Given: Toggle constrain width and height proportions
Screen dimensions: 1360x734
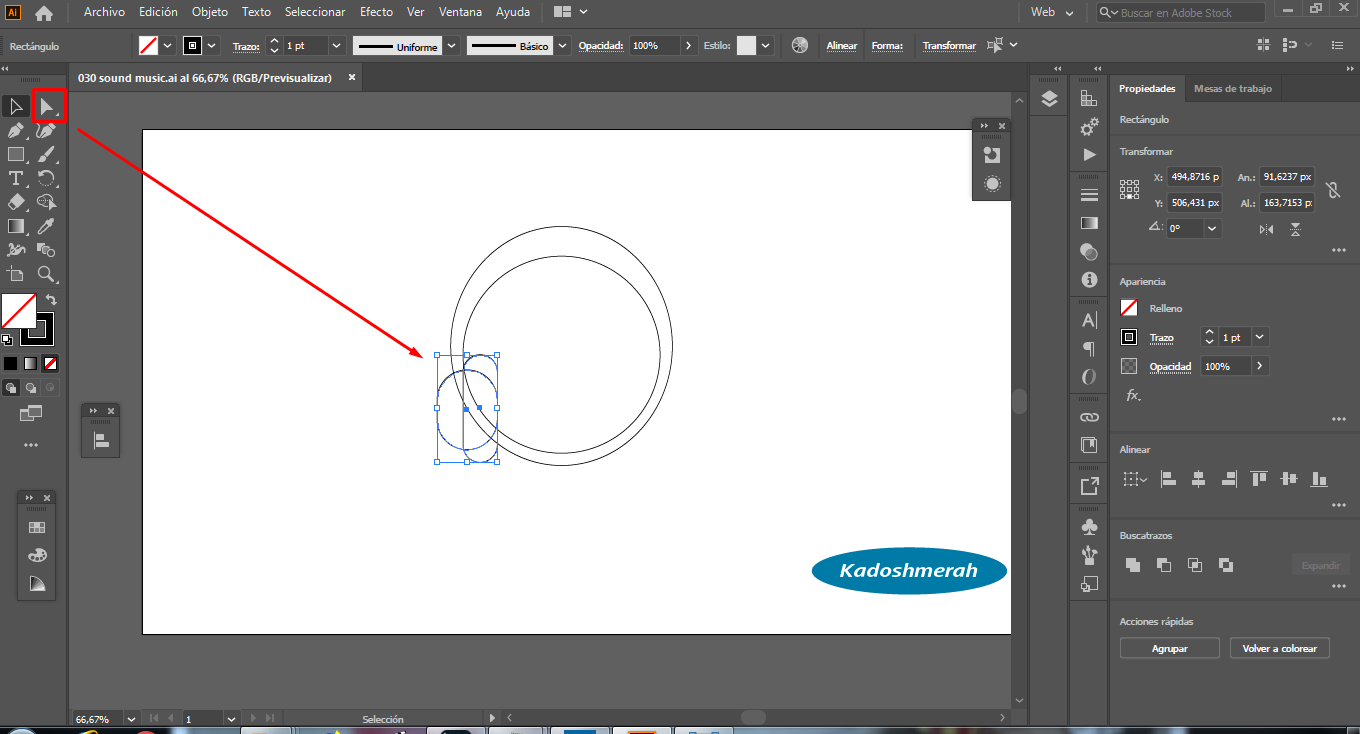Looking at the screenshot, I should pyautogui.click(x=1332, y=189).
